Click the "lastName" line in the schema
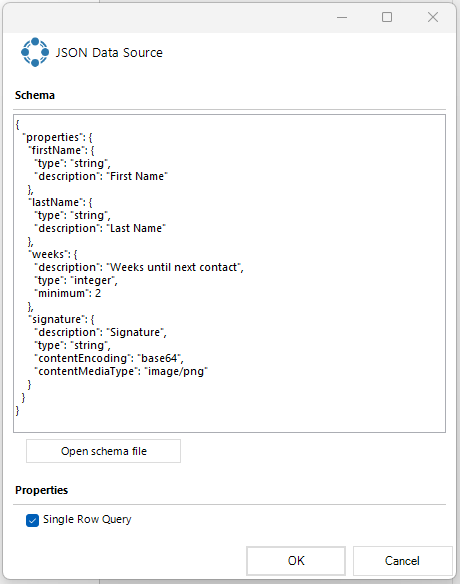The image size is (460, 584). click(x=61, y=202)
